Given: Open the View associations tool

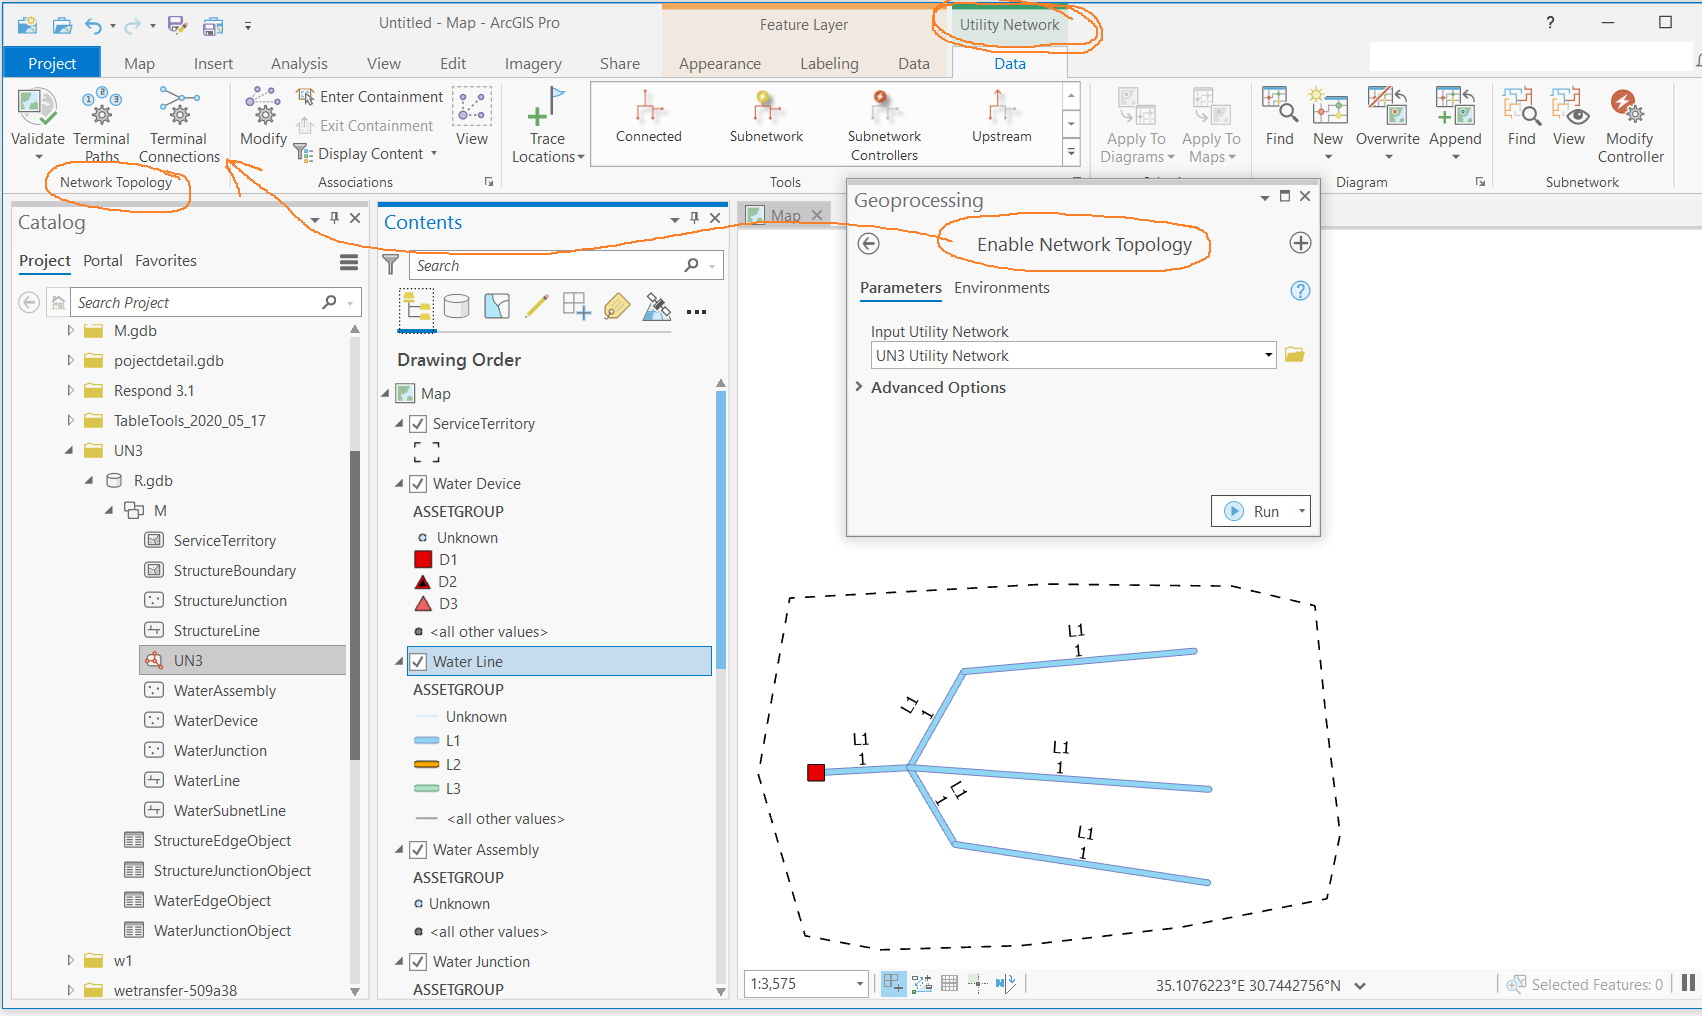Looking at the screenshot, I should [472, 116].
